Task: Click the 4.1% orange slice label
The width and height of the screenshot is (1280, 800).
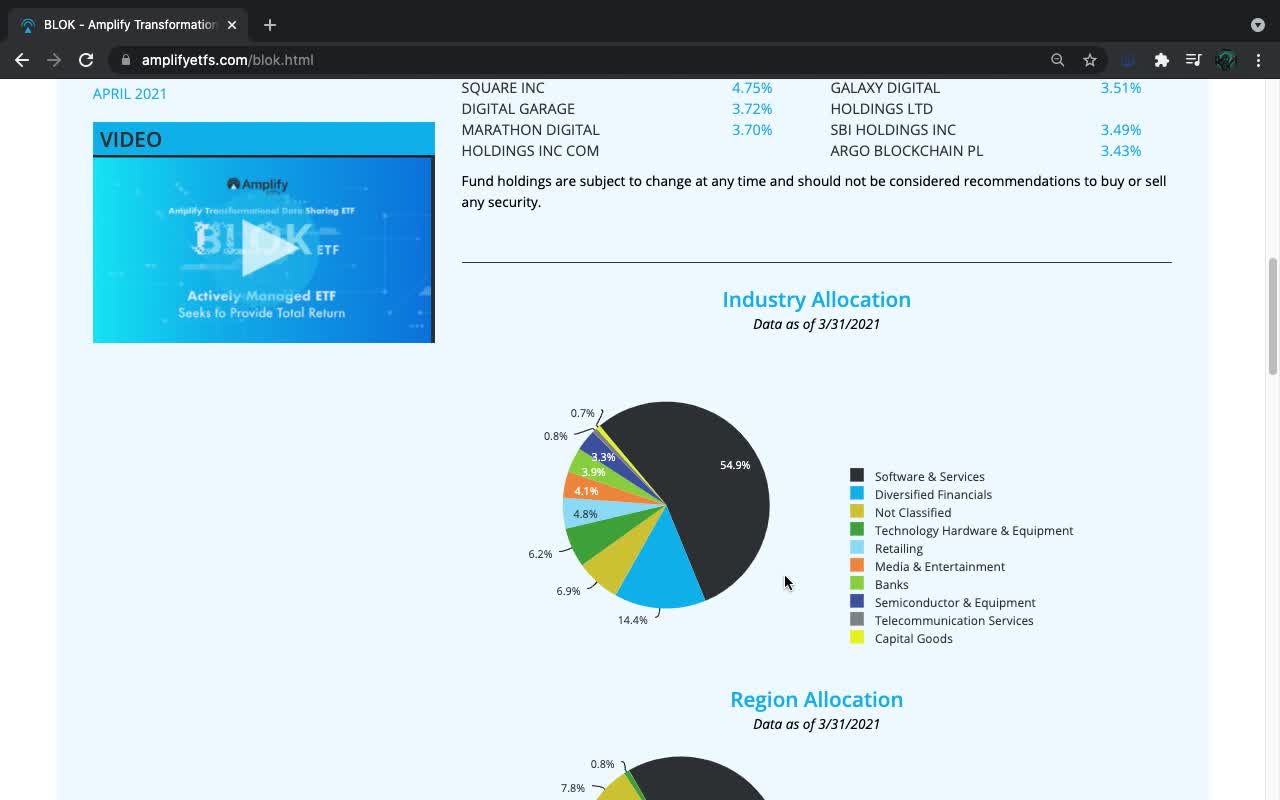Action: (586, 491)
